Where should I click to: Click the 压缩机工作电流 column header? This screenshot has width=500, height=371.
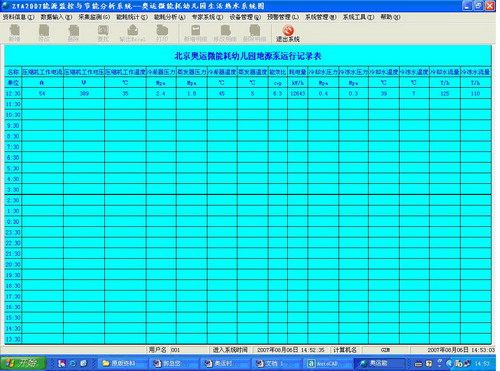click(x=42, y=72)
